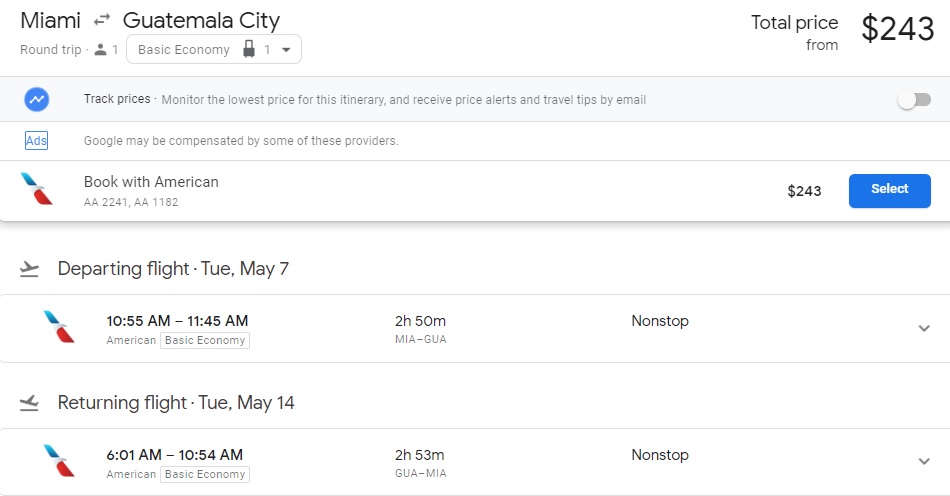
Task: Expand the 10:55 AM departing flight details
Action: tap(924, 328)
